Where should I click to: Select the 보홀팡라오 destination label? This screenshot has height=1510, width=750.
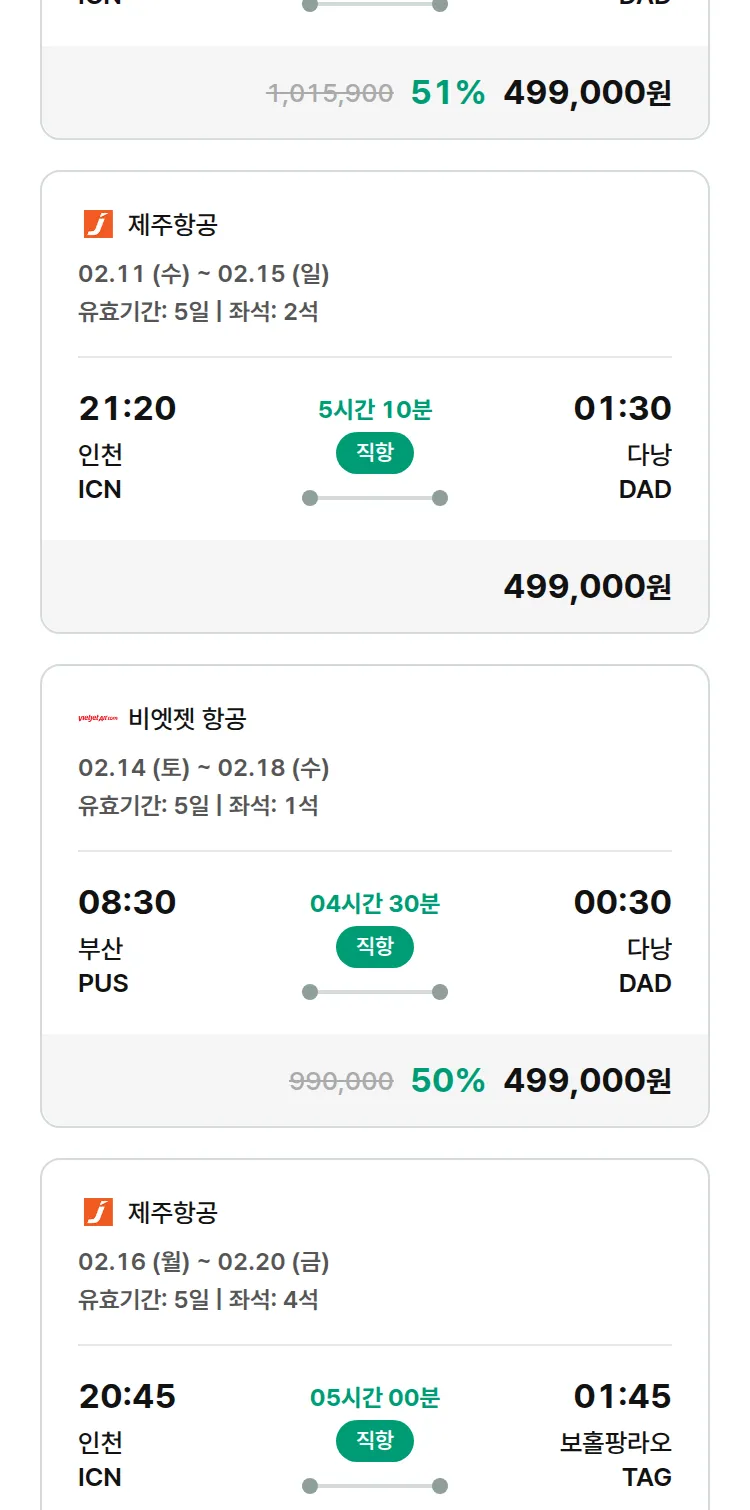615,1443
